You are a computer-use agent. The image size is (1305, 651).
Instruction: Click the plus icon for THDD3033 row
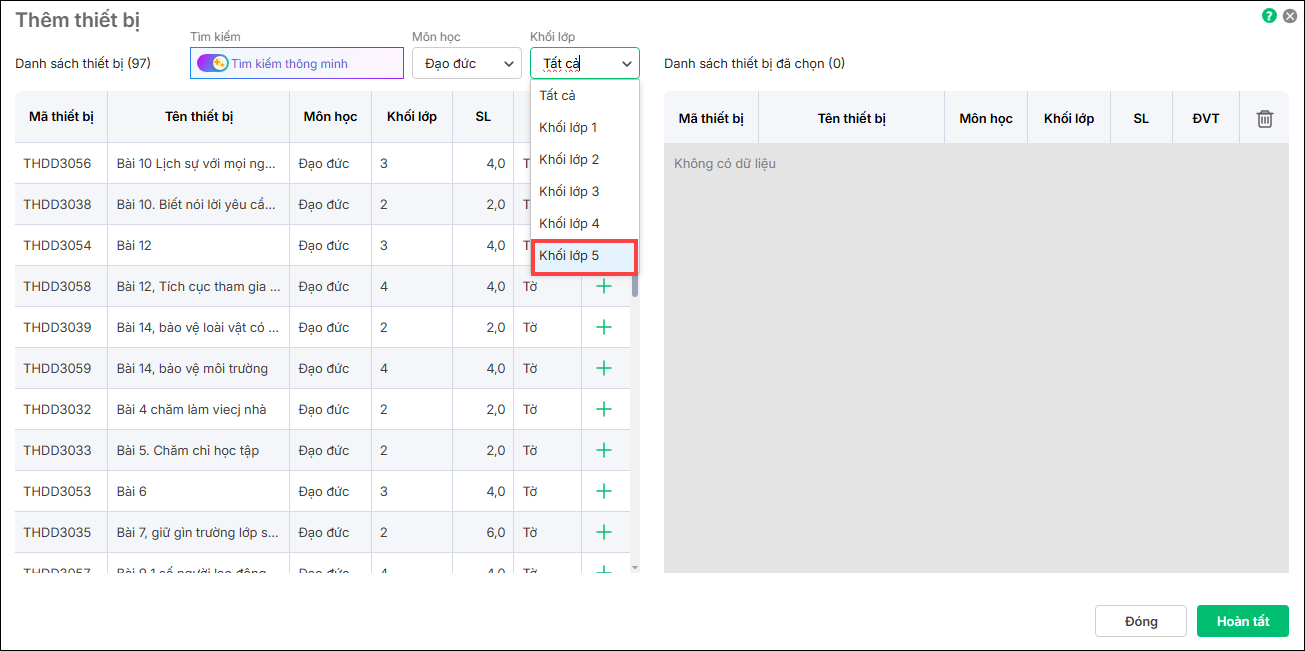[604, 451]
